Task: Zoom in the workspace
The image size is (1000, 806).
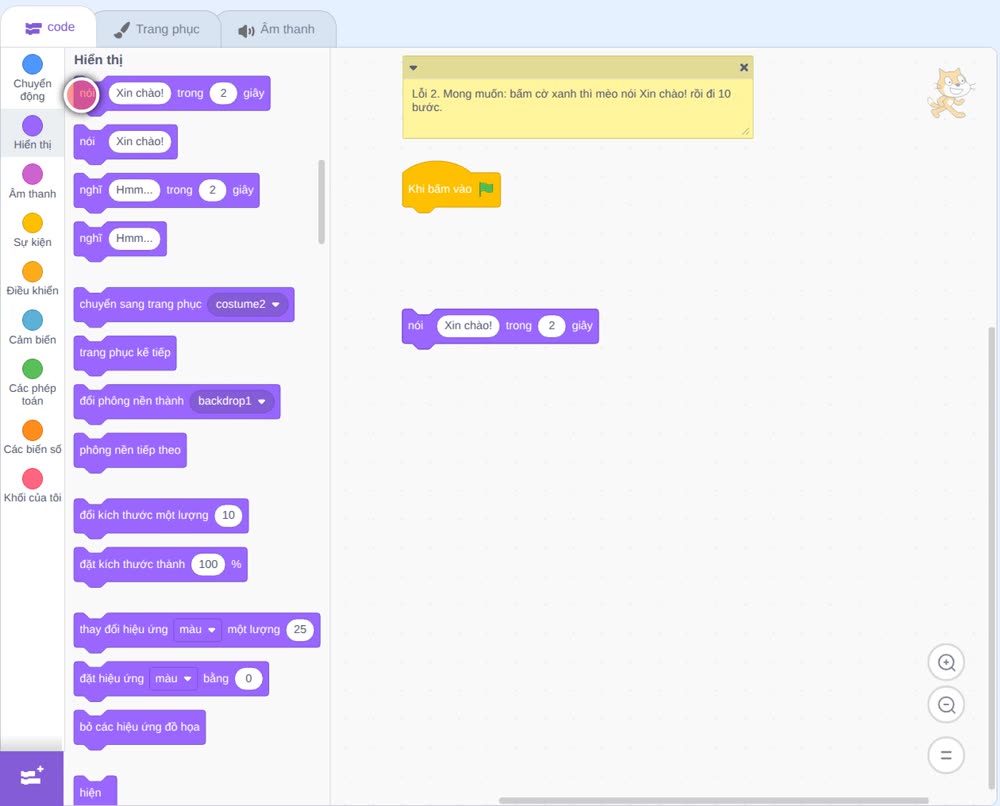Action: [946, 663]
